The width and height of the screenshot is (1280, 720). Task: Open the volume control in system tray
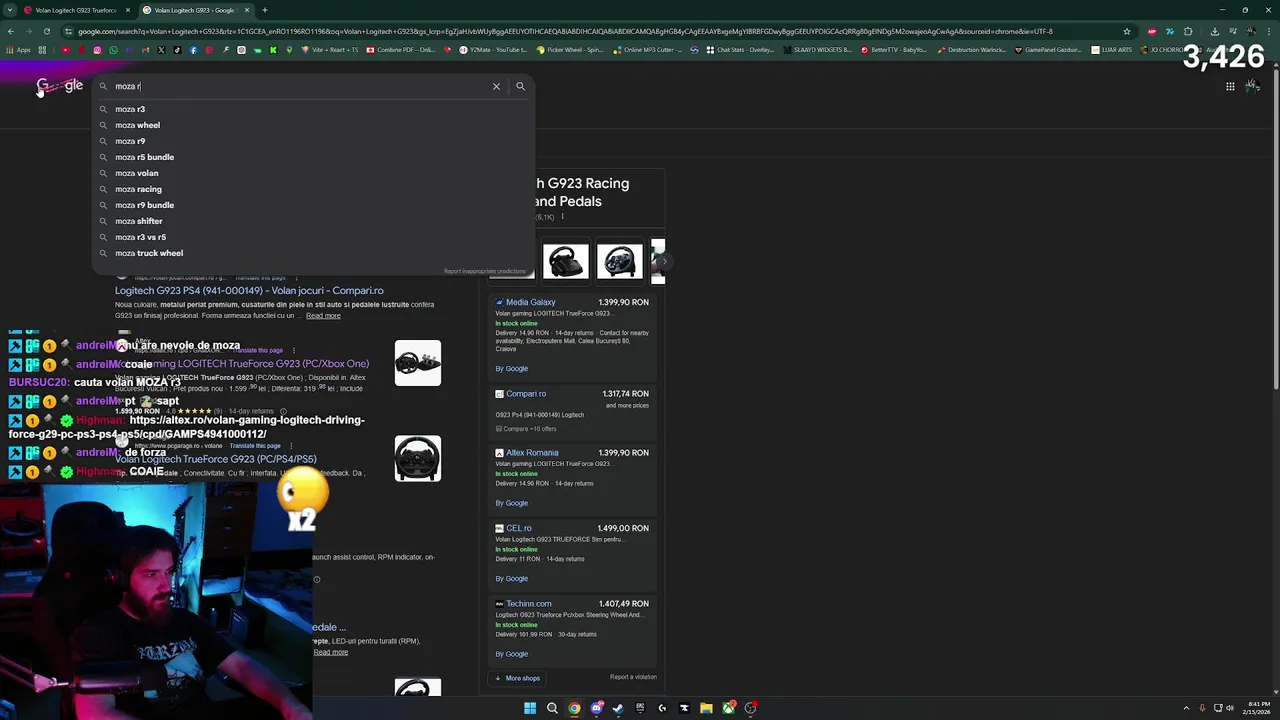1230,708
